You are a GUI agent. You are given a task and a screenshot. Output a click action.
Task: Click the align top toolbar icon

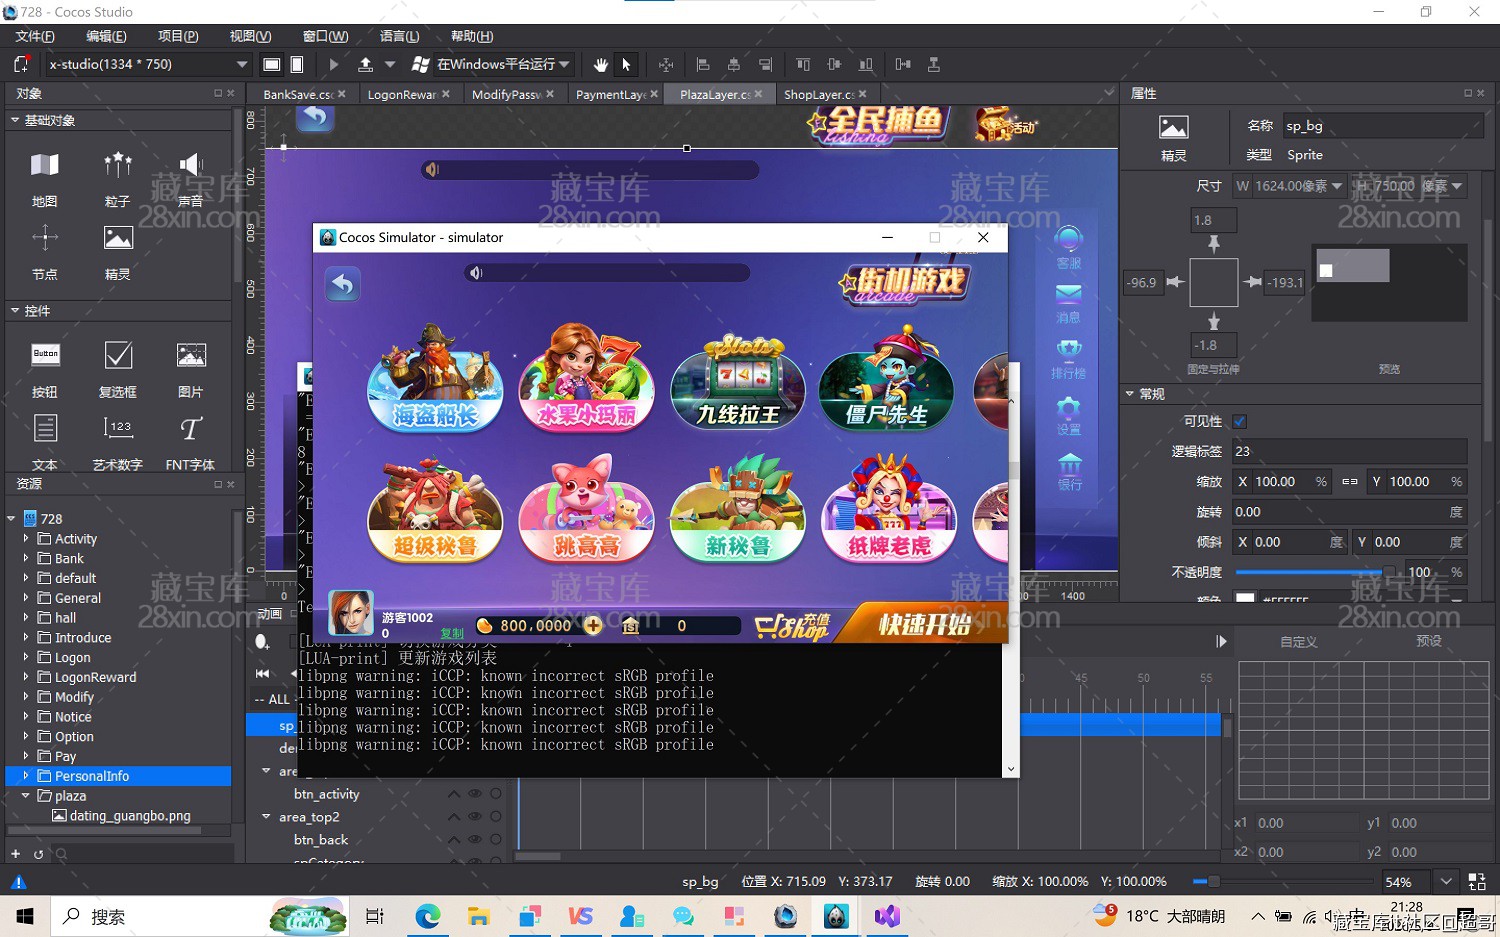[803, 64]
